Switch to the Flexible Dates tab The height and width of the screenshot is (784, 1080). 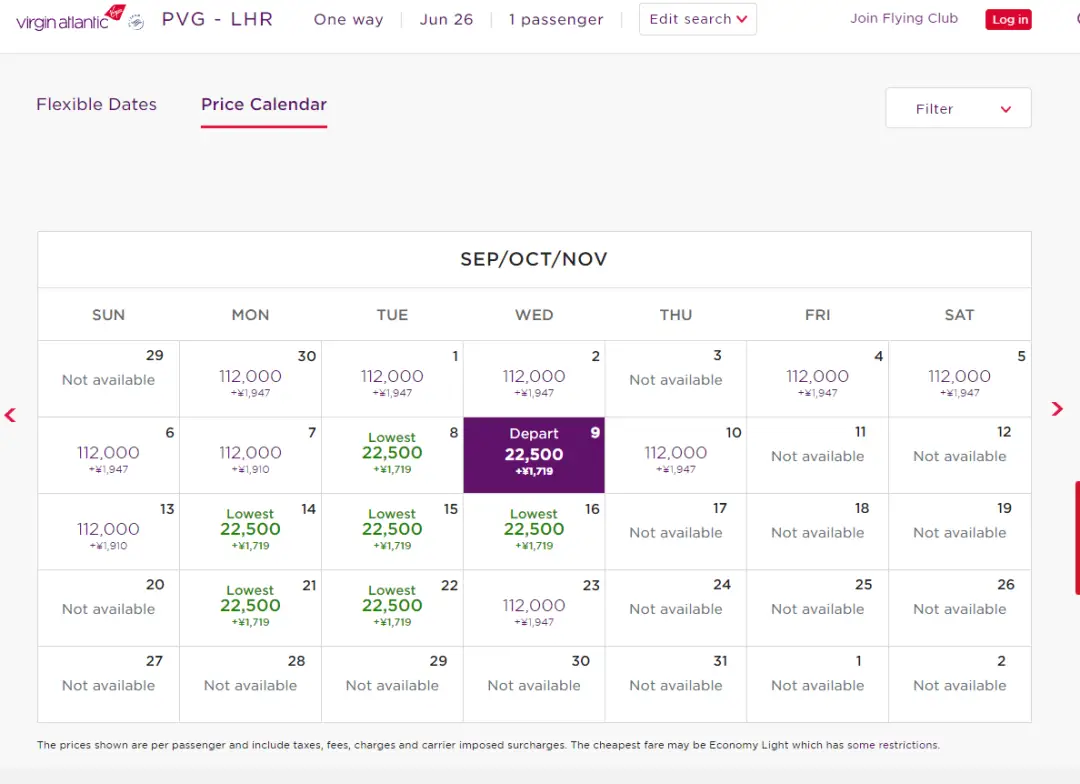click(96, 104)
